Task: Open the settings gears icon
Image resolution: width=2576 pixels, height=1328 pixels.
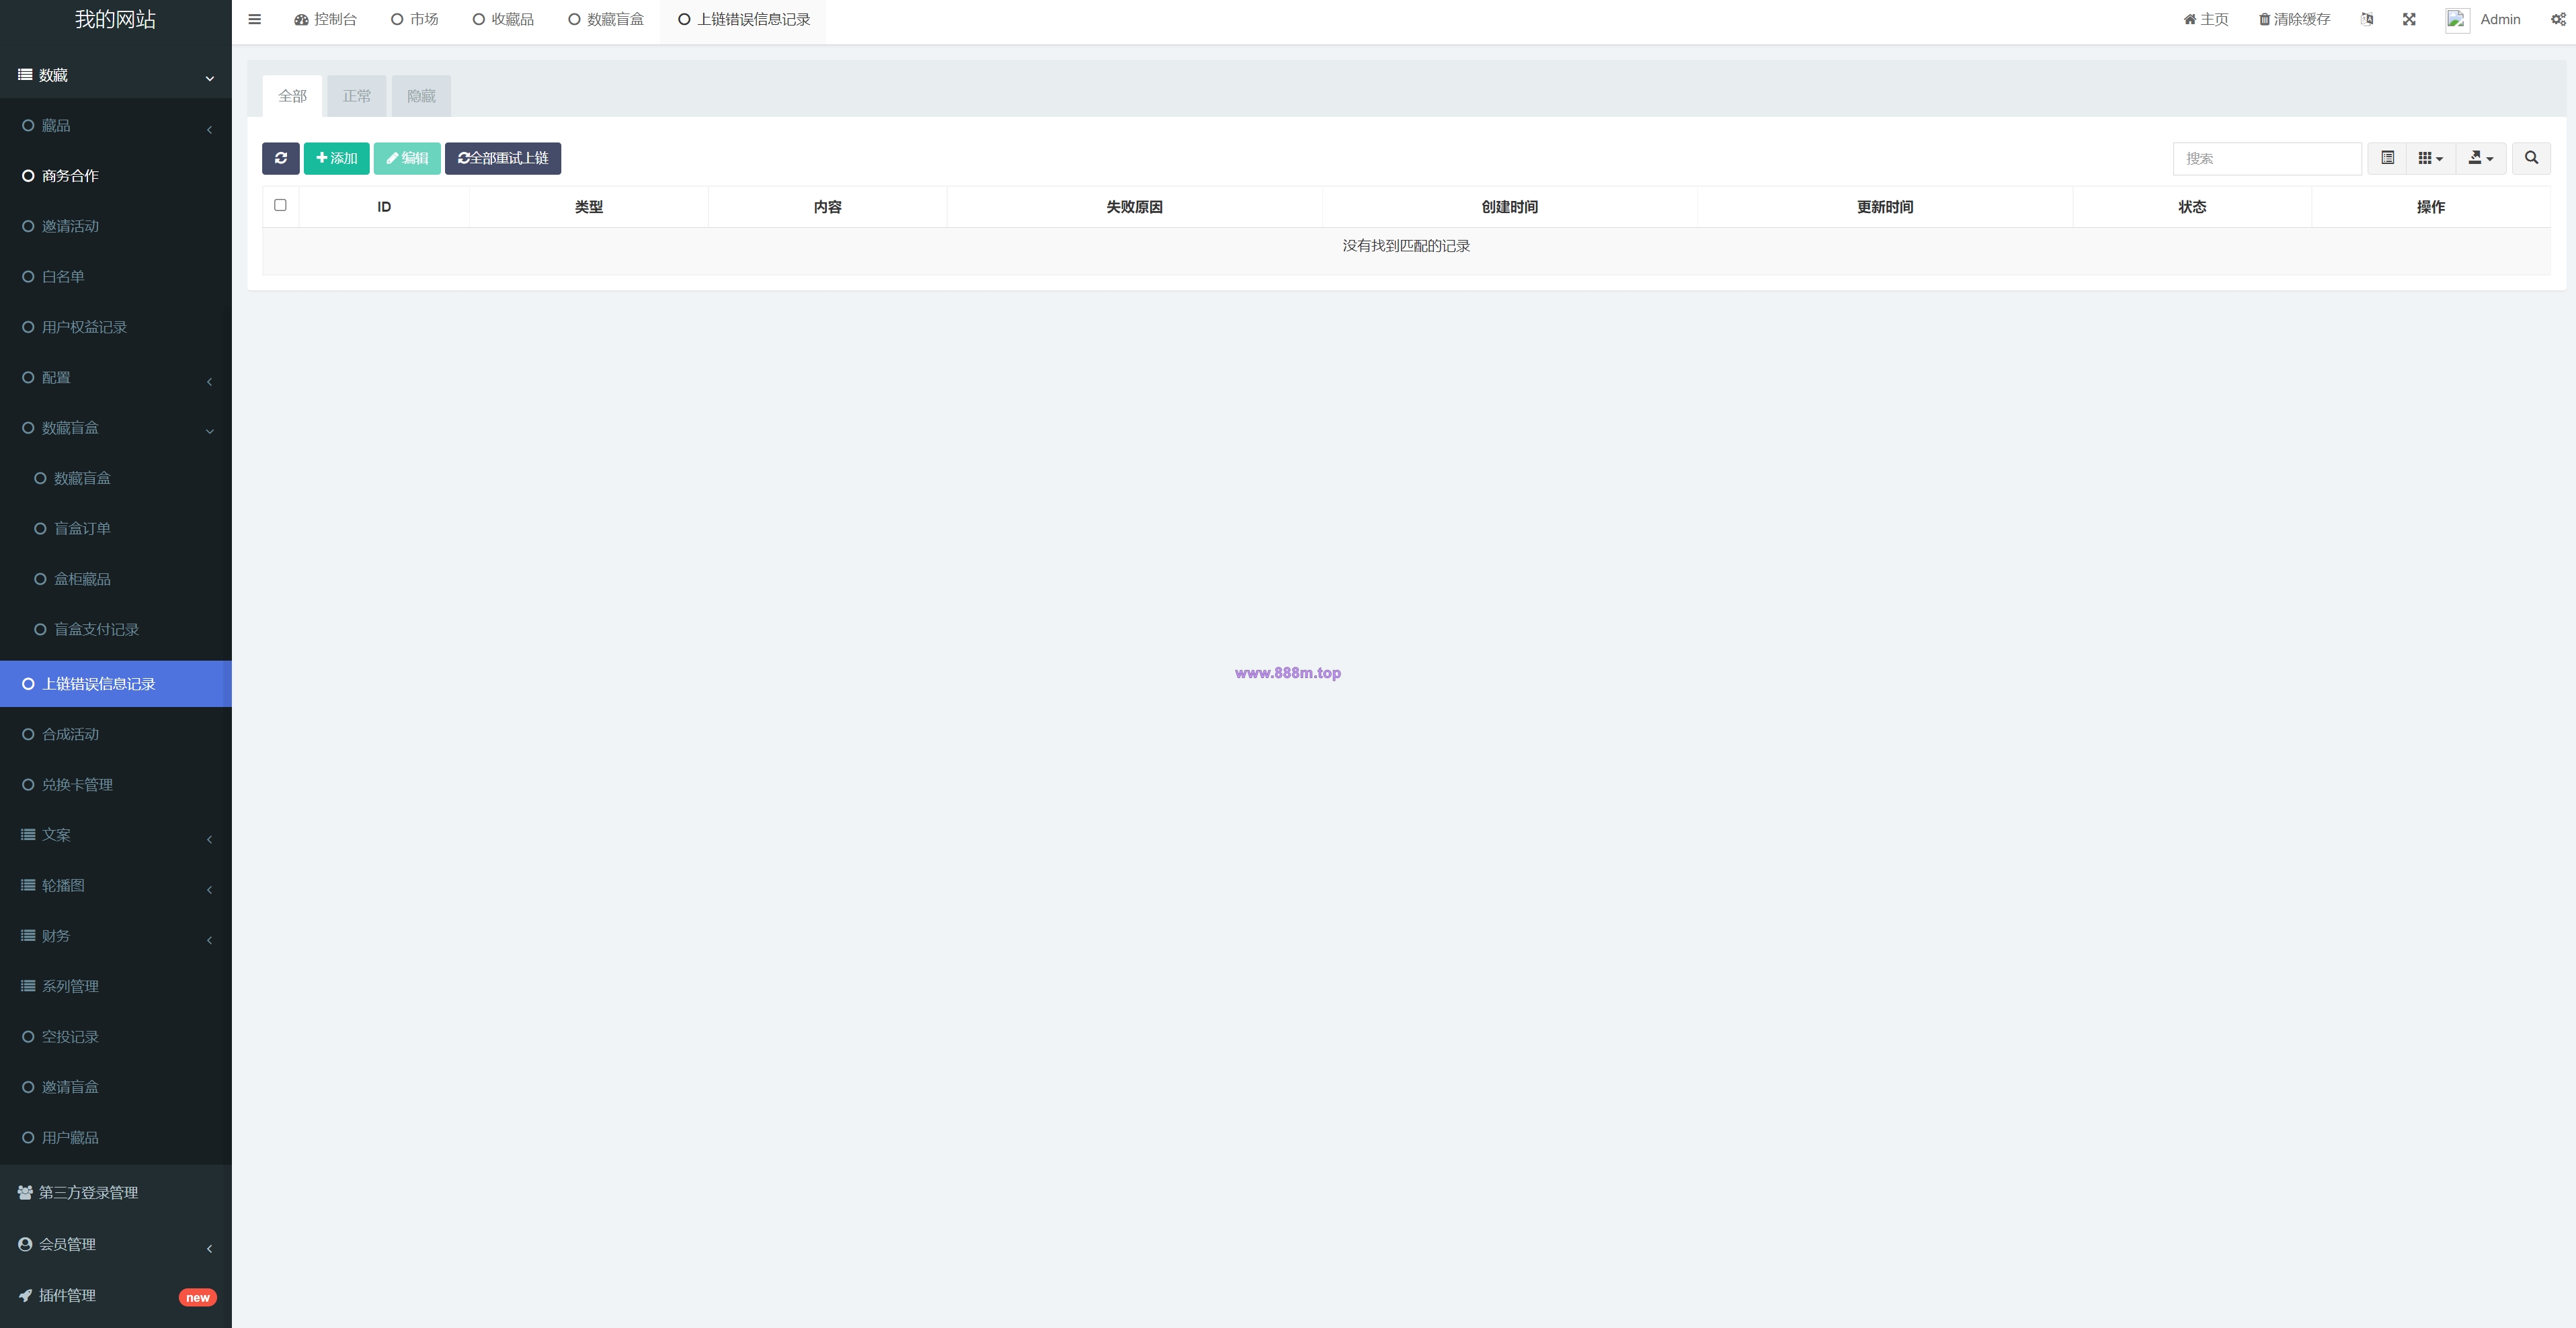Action: coord(2558,19)
